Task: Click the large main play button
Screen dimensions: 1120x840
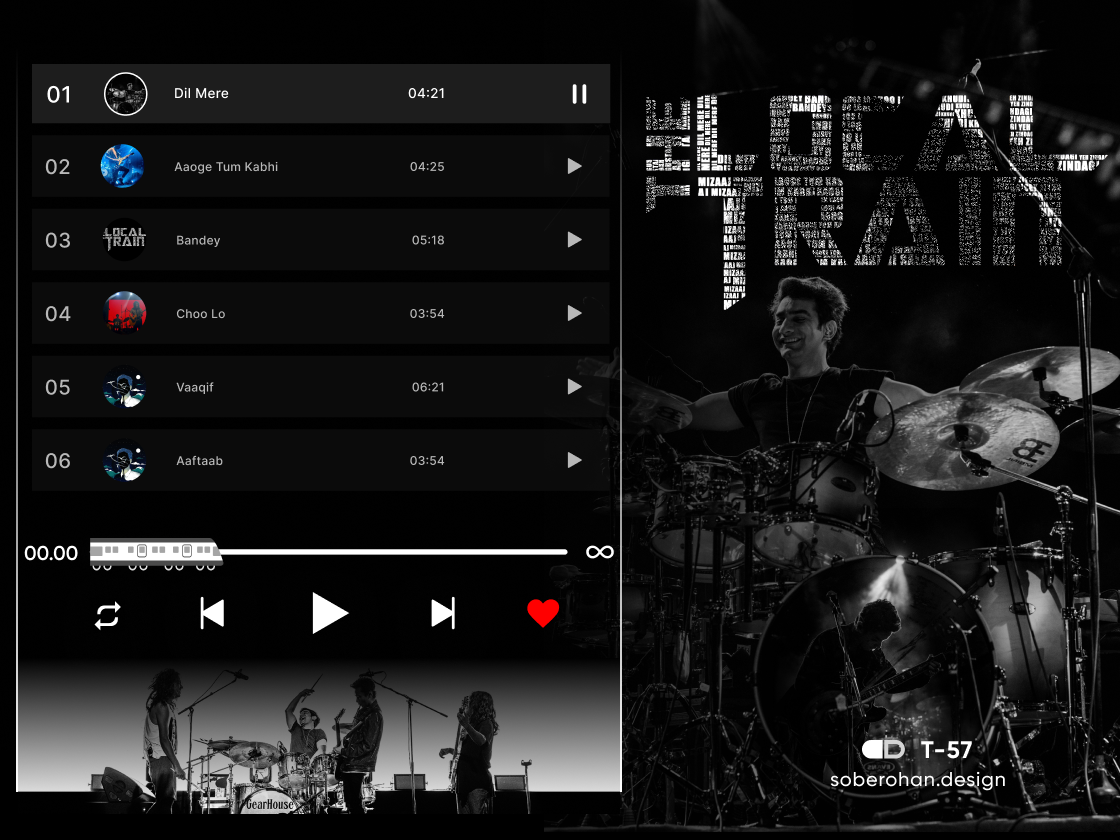Action: [x=329, y=614]
